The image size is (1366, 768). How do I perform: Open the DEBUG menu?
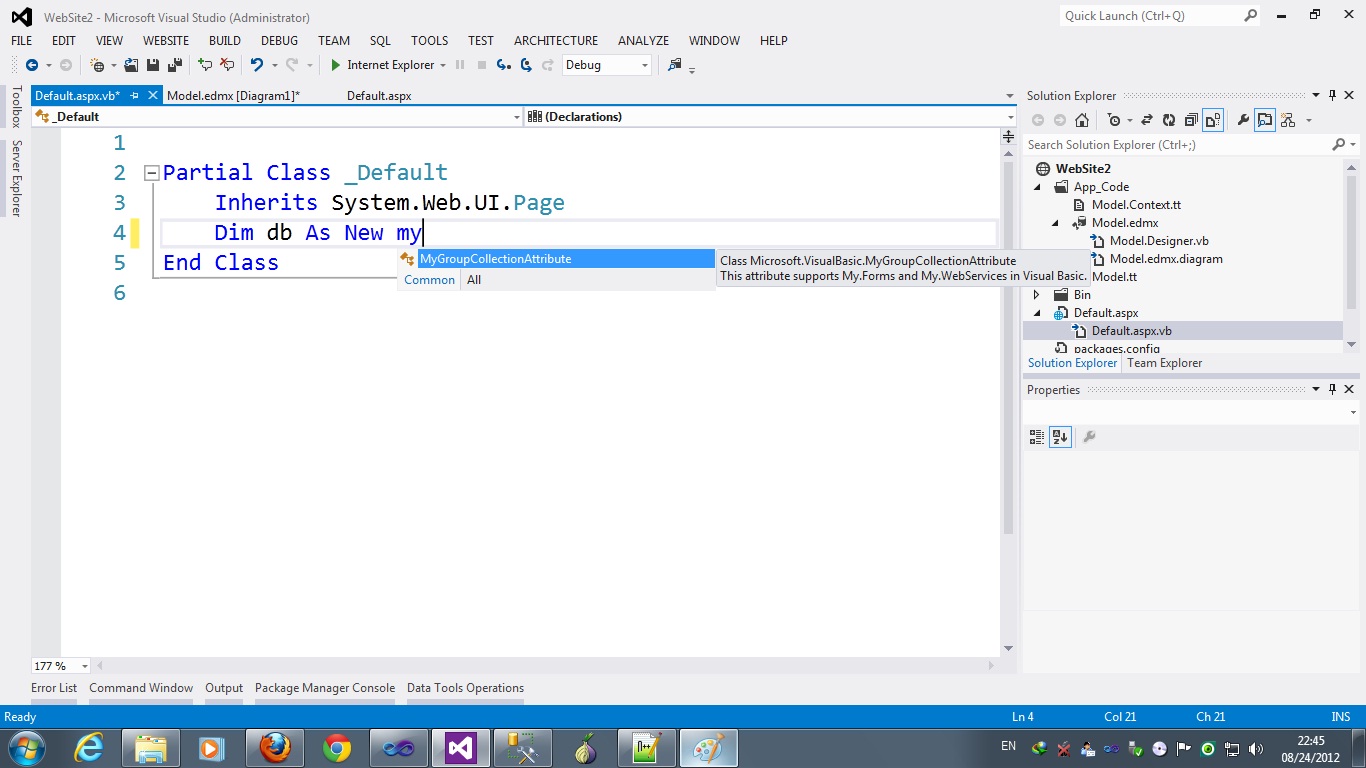[x=280, y=41]
